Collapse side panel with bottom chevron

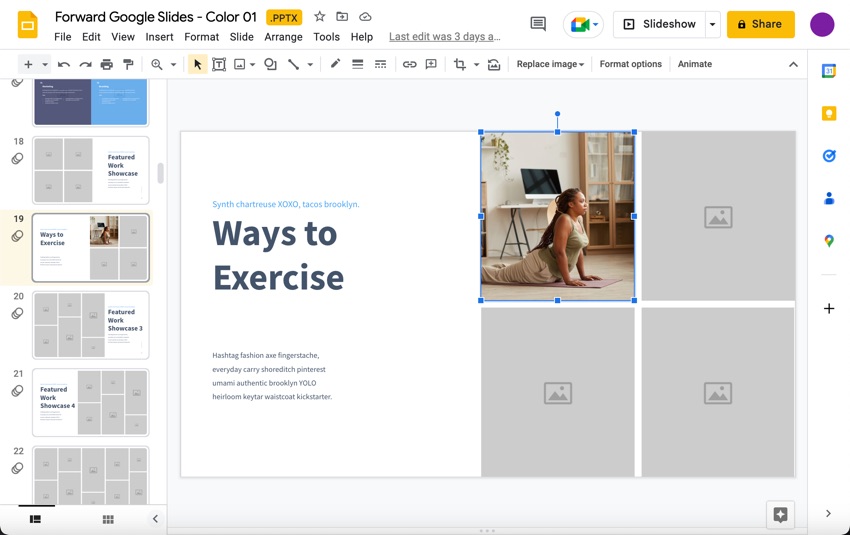pyautogui.click(x=828, y=513)
